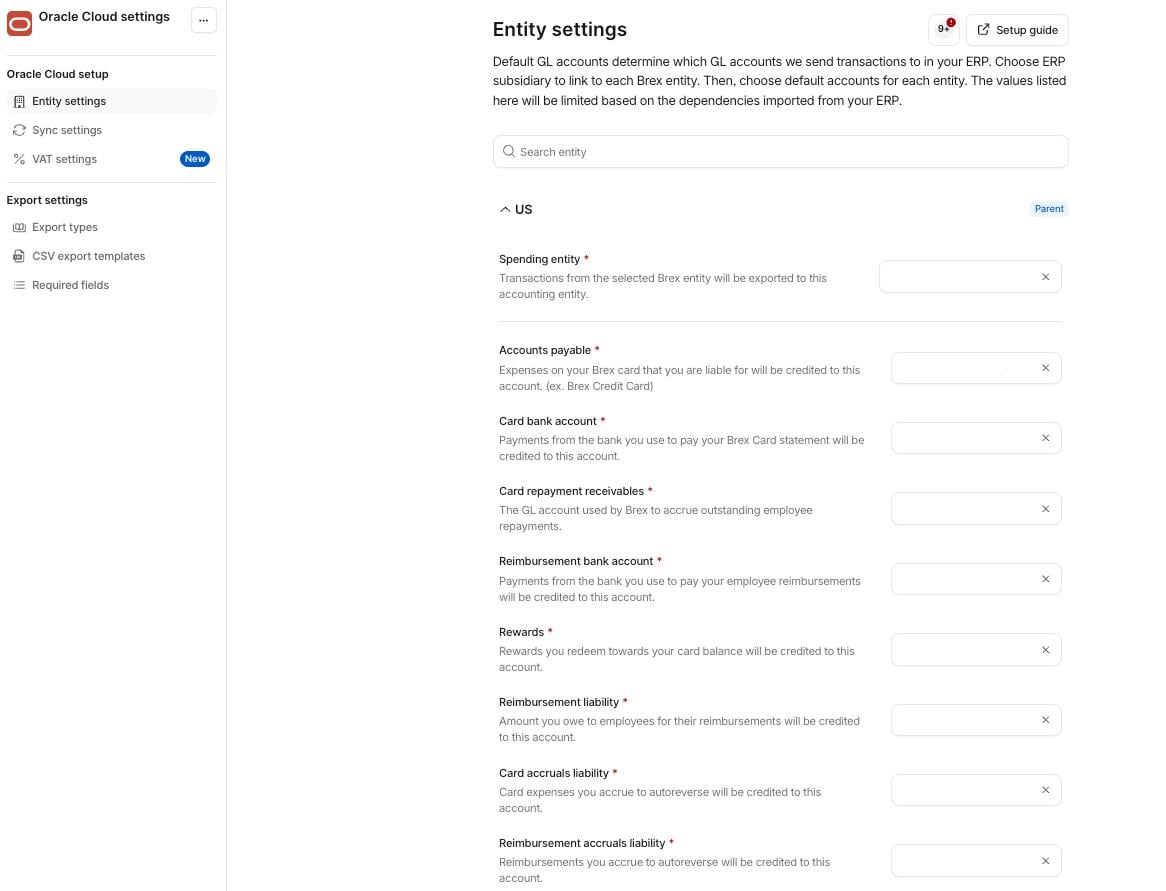Click the Entity settings page heading
Screen dimensions: 1166x891
559,30
